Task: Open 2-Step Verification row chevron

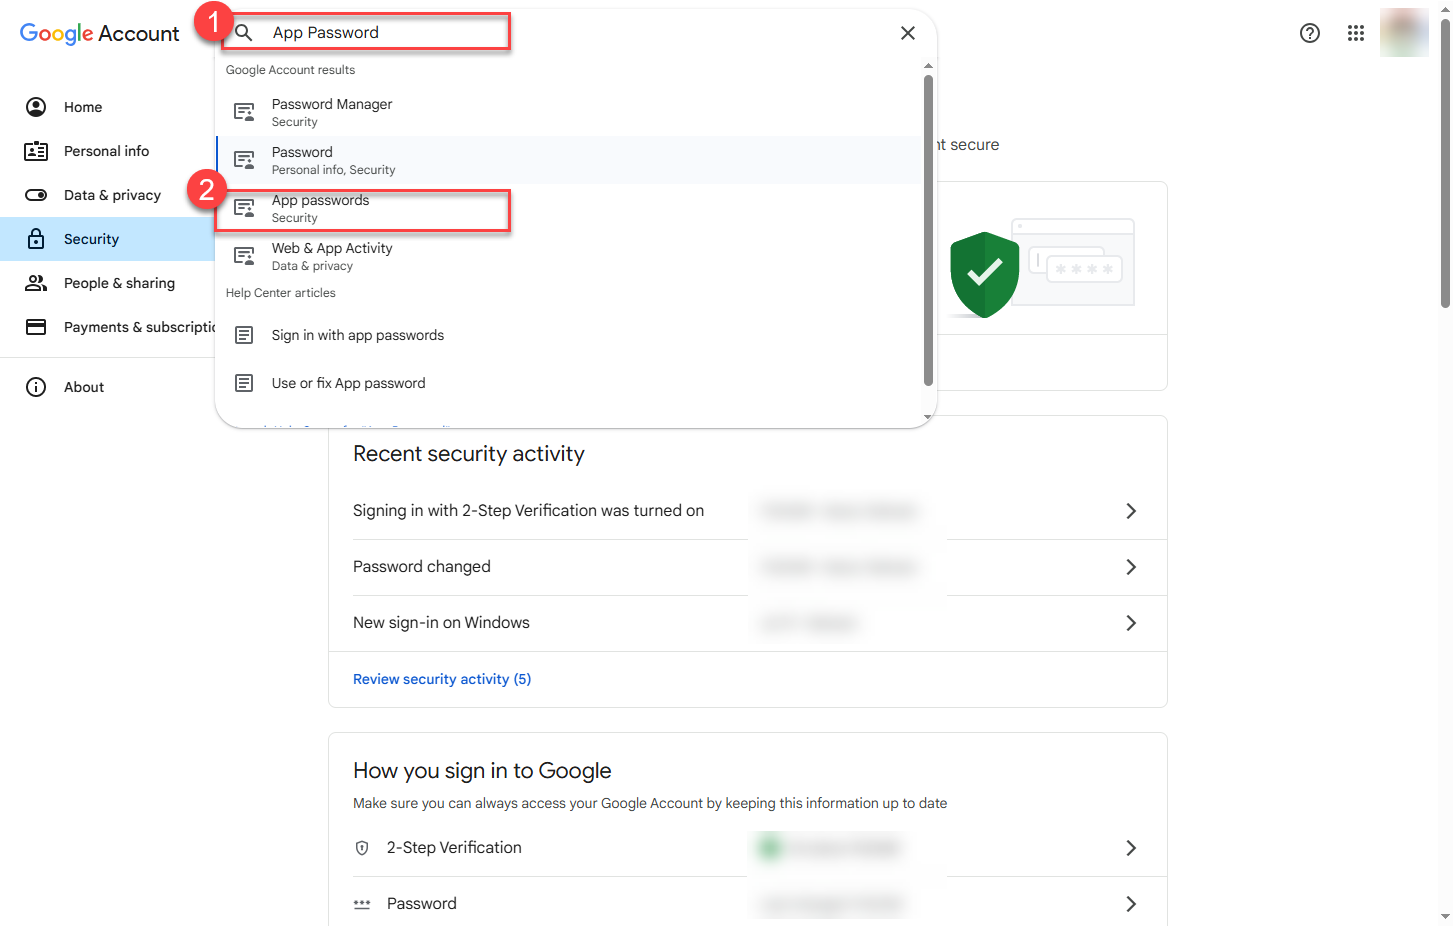Action: [1131, 848]
